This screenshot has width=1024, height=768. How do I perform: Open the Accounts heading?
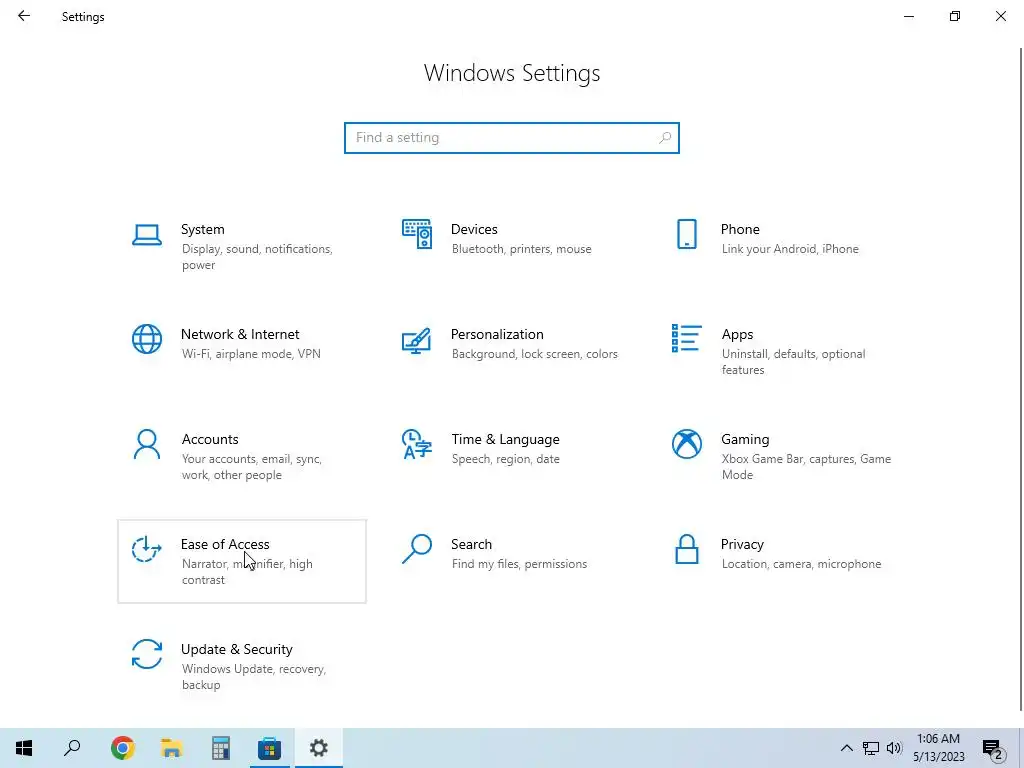(210, 440)
